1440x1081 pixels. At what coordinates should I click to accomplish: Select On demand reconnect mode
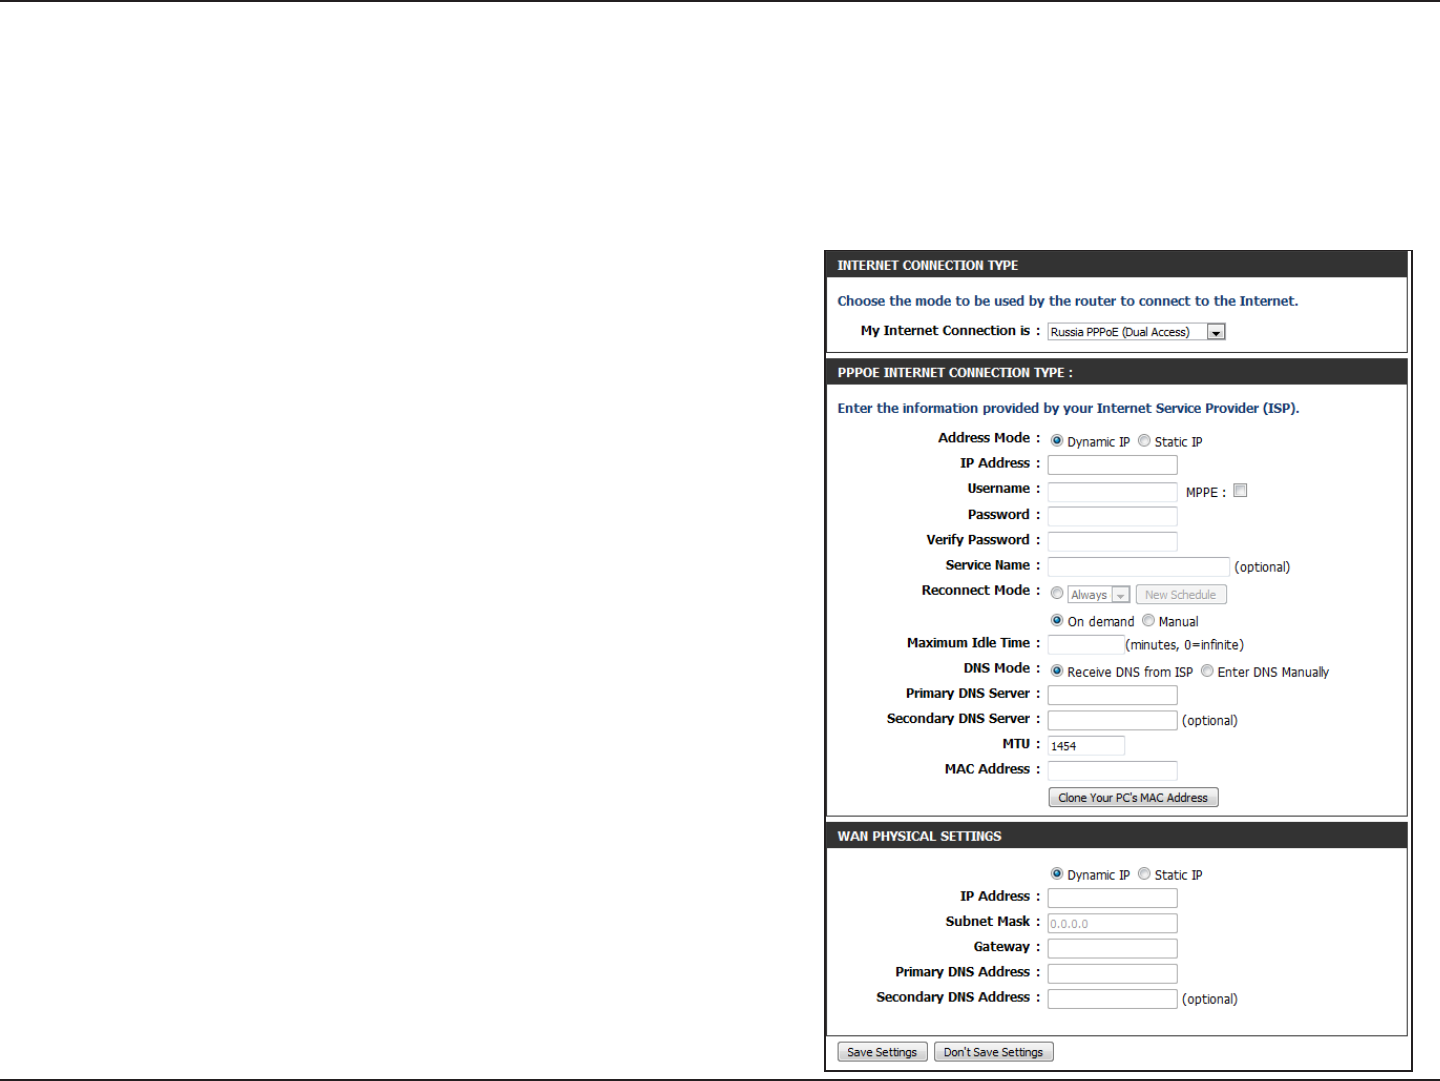pos(1057,621)
